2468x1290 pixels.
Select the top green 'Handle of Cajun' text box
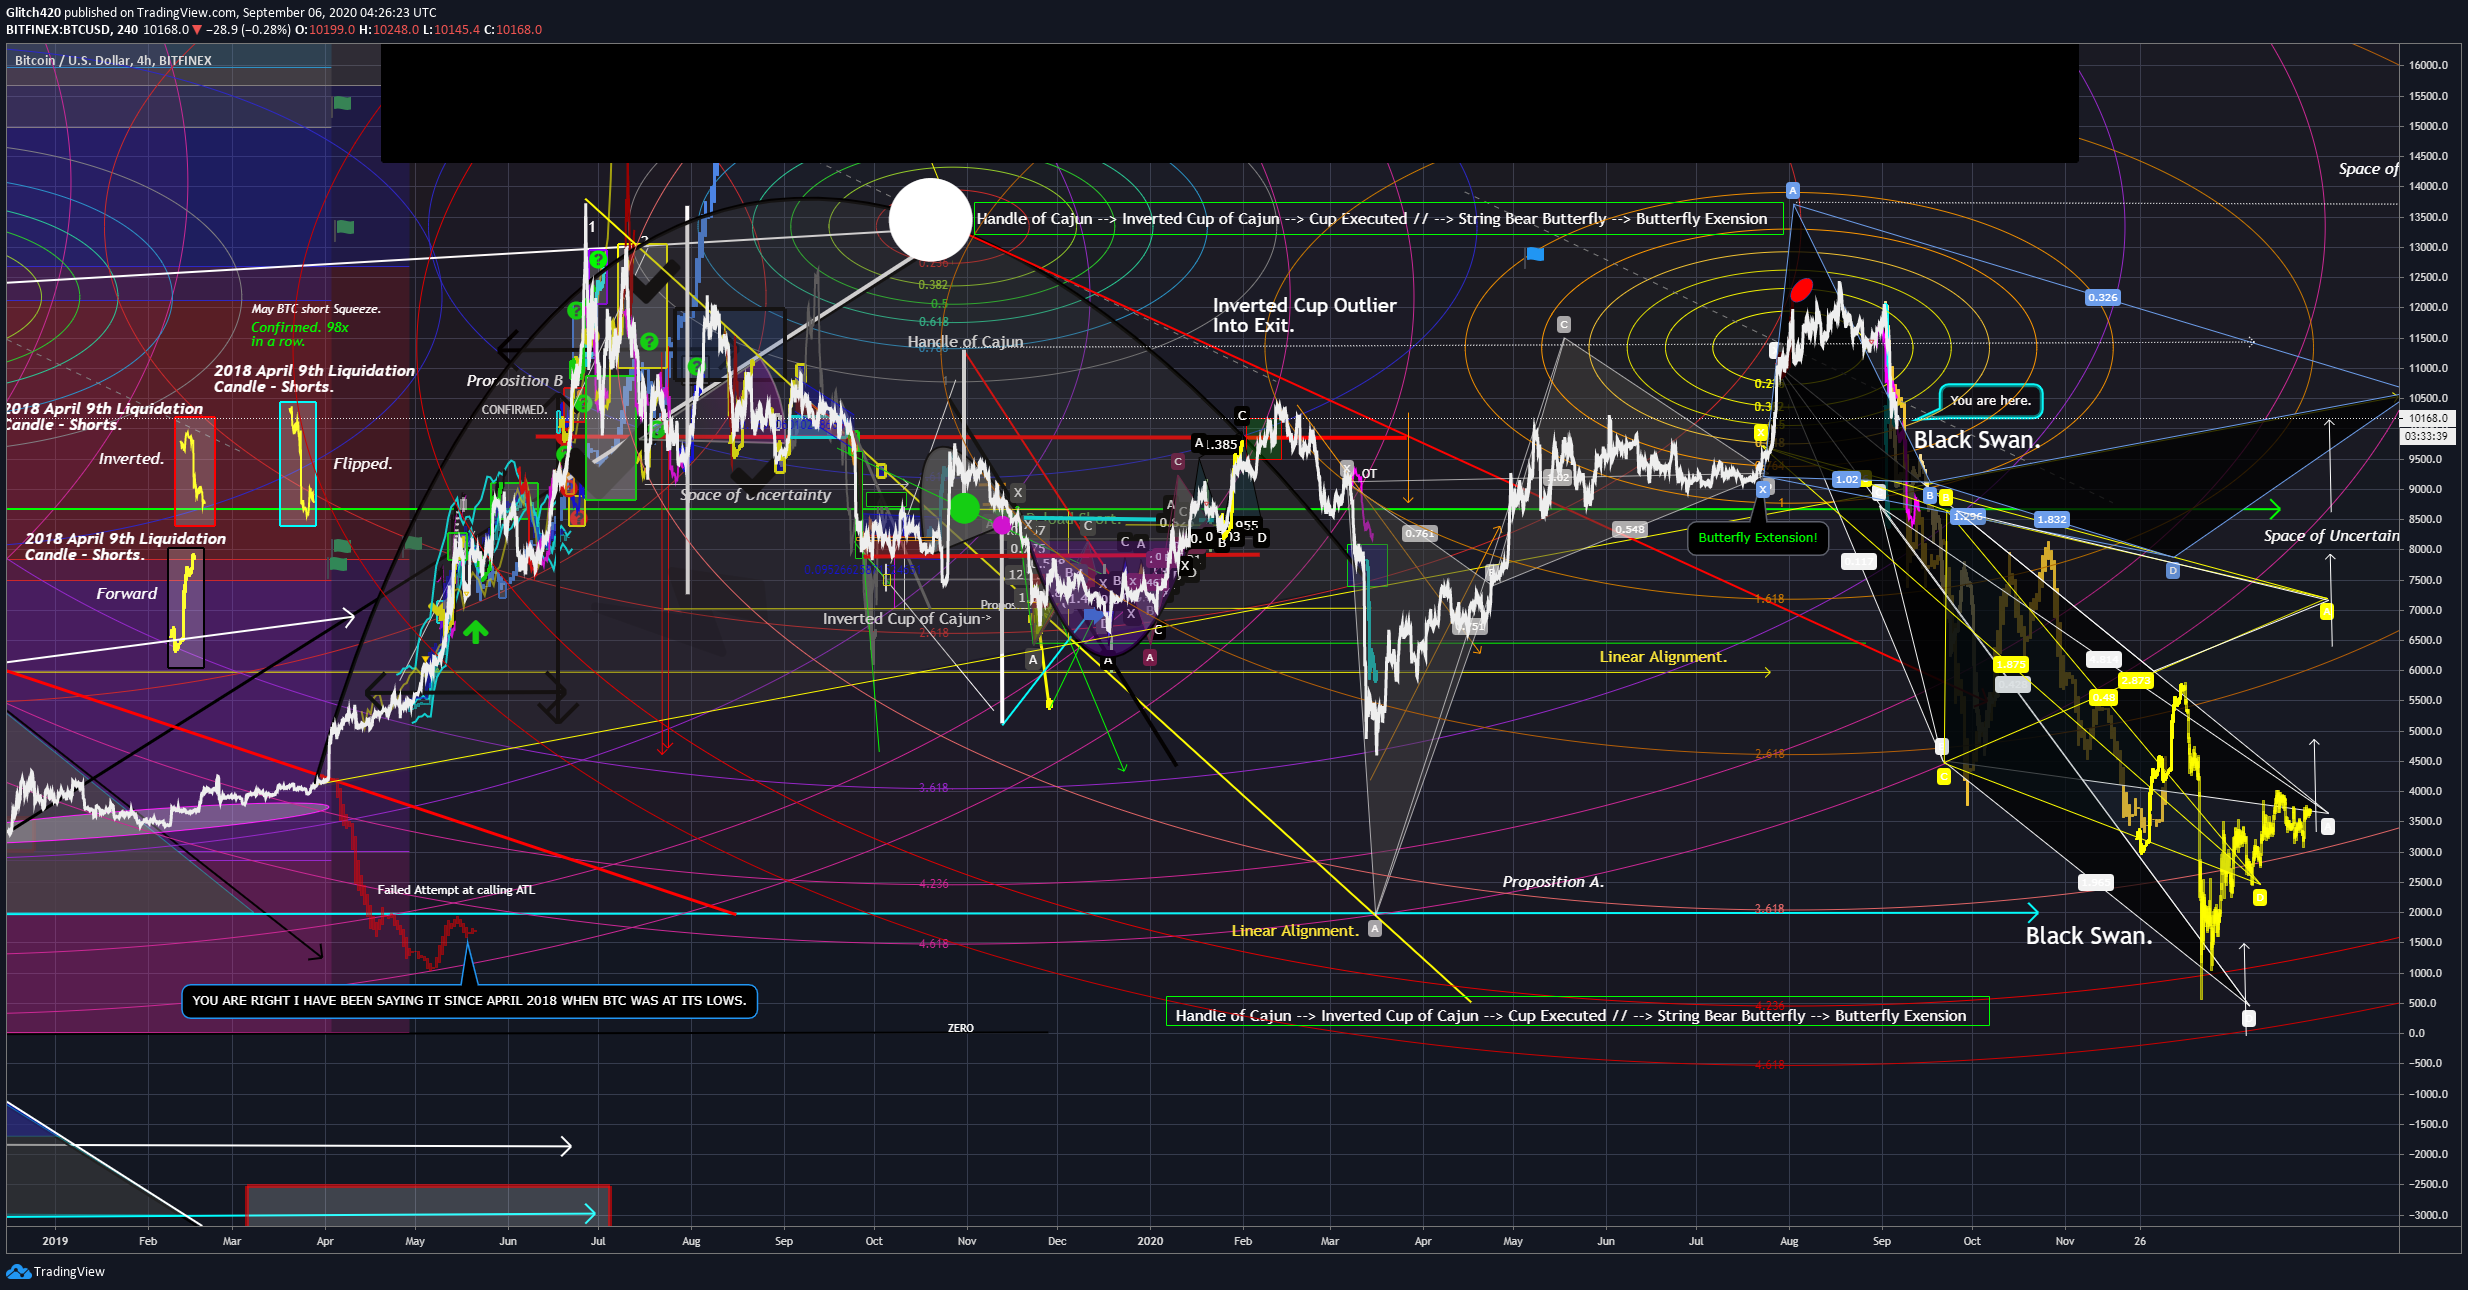(x=1378, y=219)
